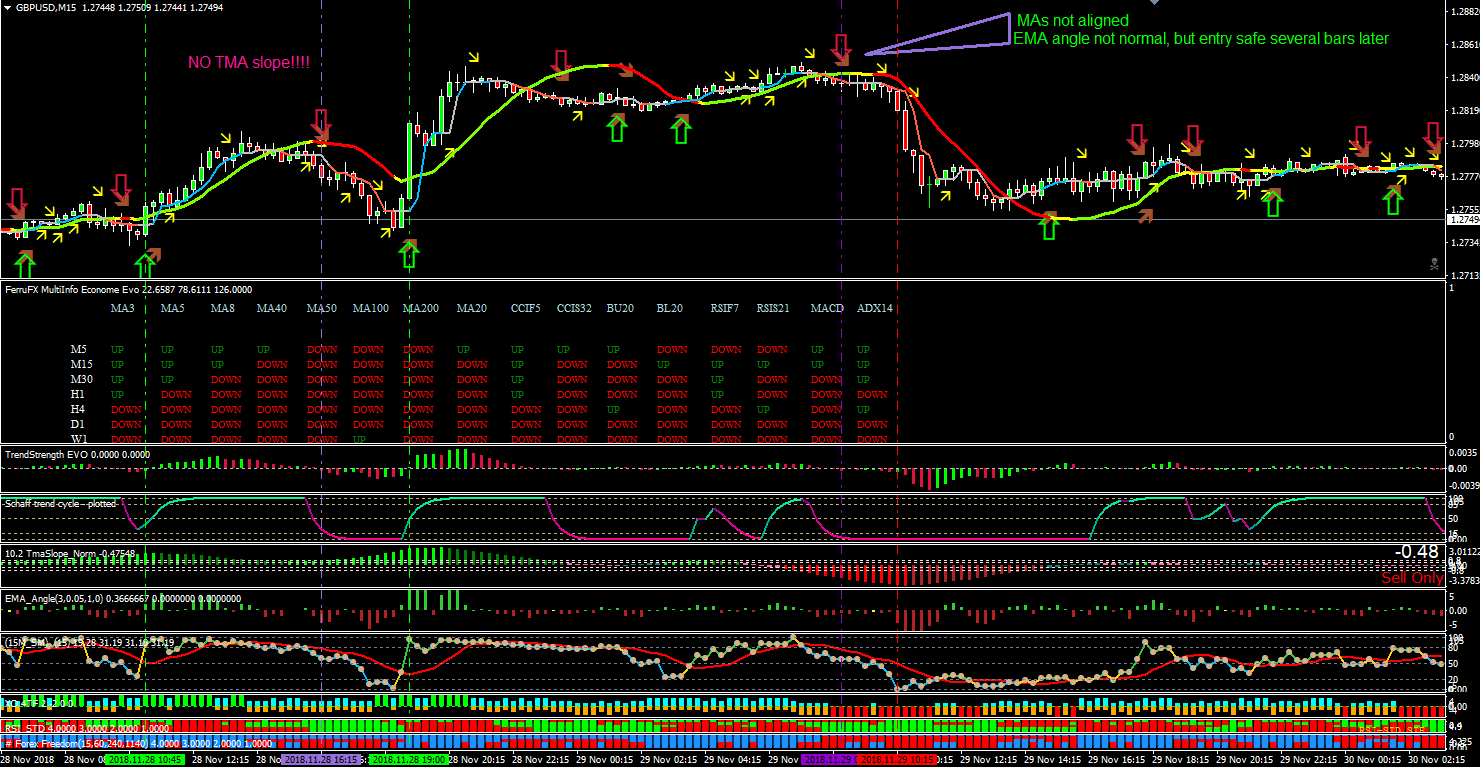Click the 2018.11.28 16:15 purple time marker

tap(320, 760)
